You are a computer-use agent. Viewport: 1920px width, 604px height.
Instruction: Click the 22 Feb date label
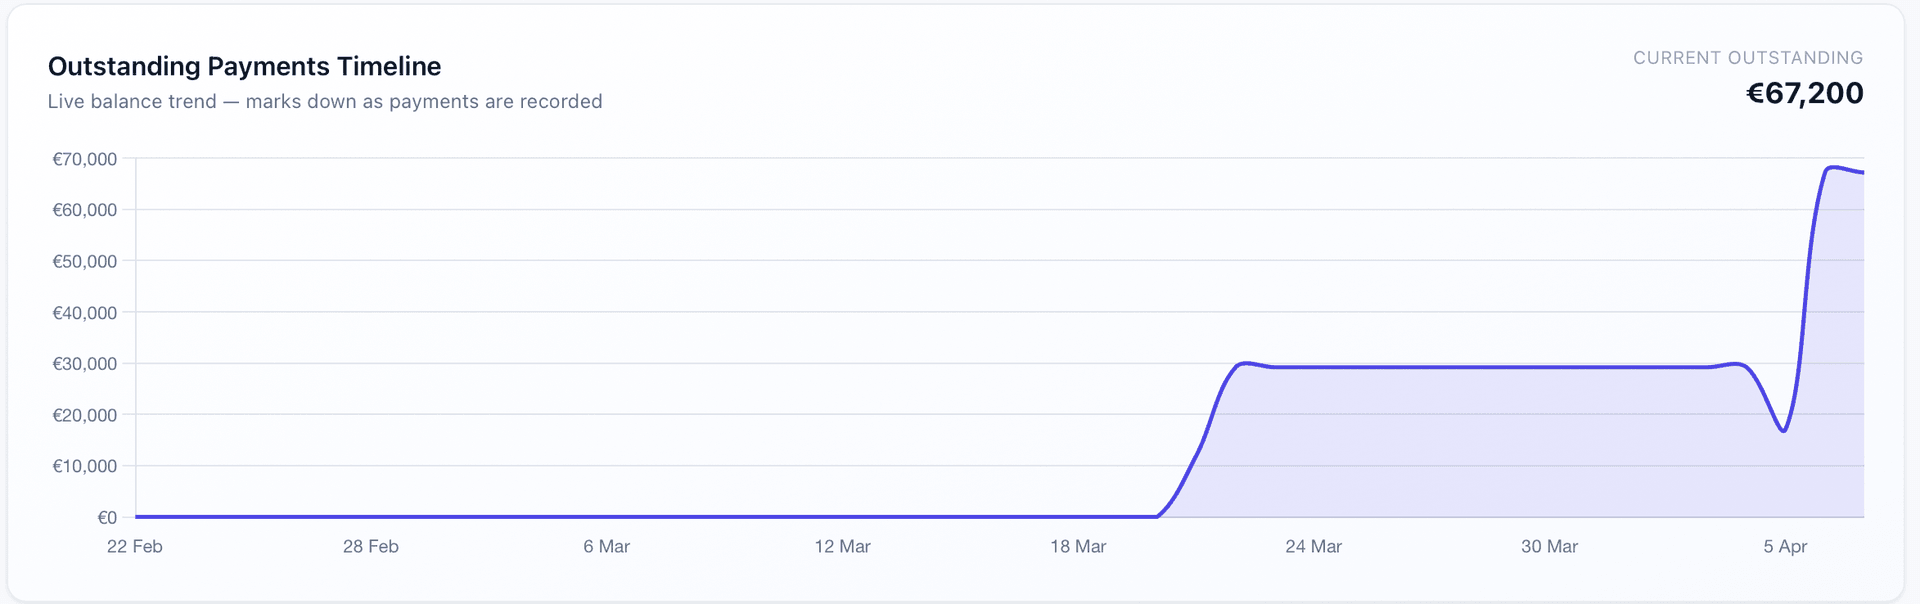135,546
